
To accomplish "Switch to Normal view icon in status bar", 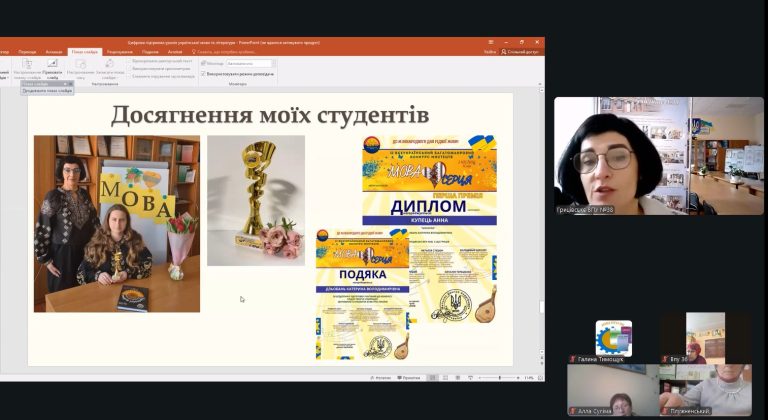I will point(432,378).
